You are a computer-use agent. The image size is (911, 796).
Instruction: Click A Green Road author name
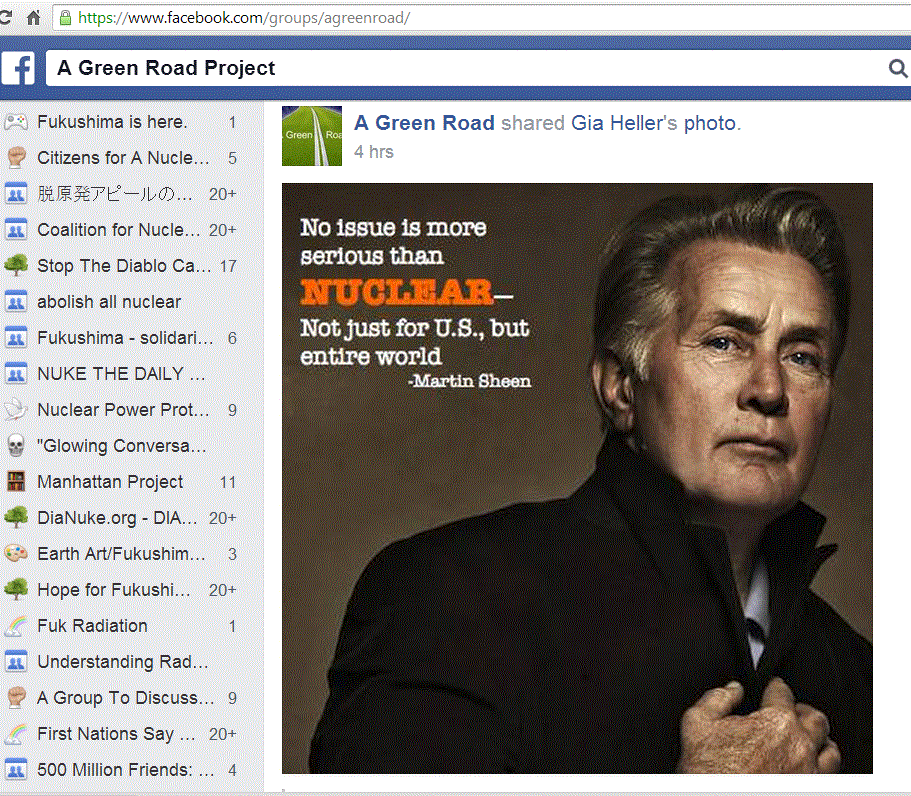pyautogui.click(x=424, y=123)
